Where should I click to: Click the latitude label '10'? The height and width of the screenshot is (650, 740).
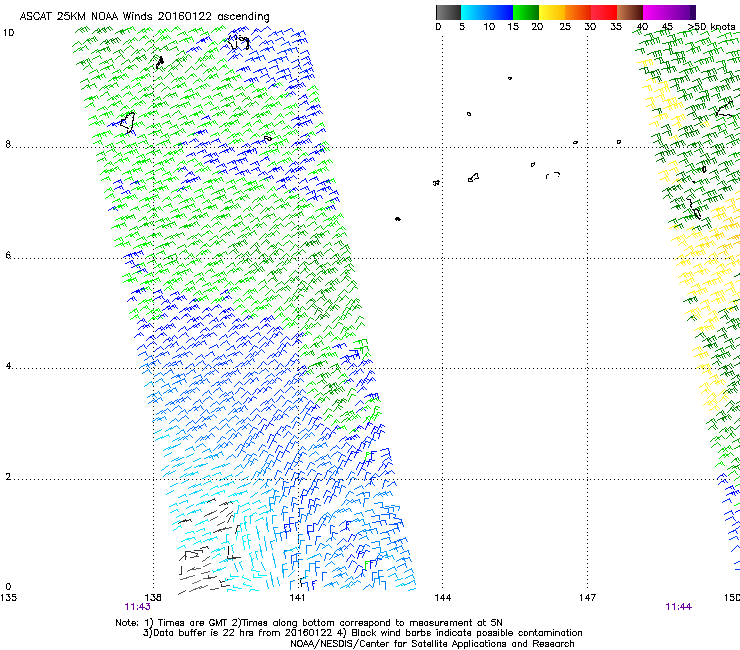[8, 33]
